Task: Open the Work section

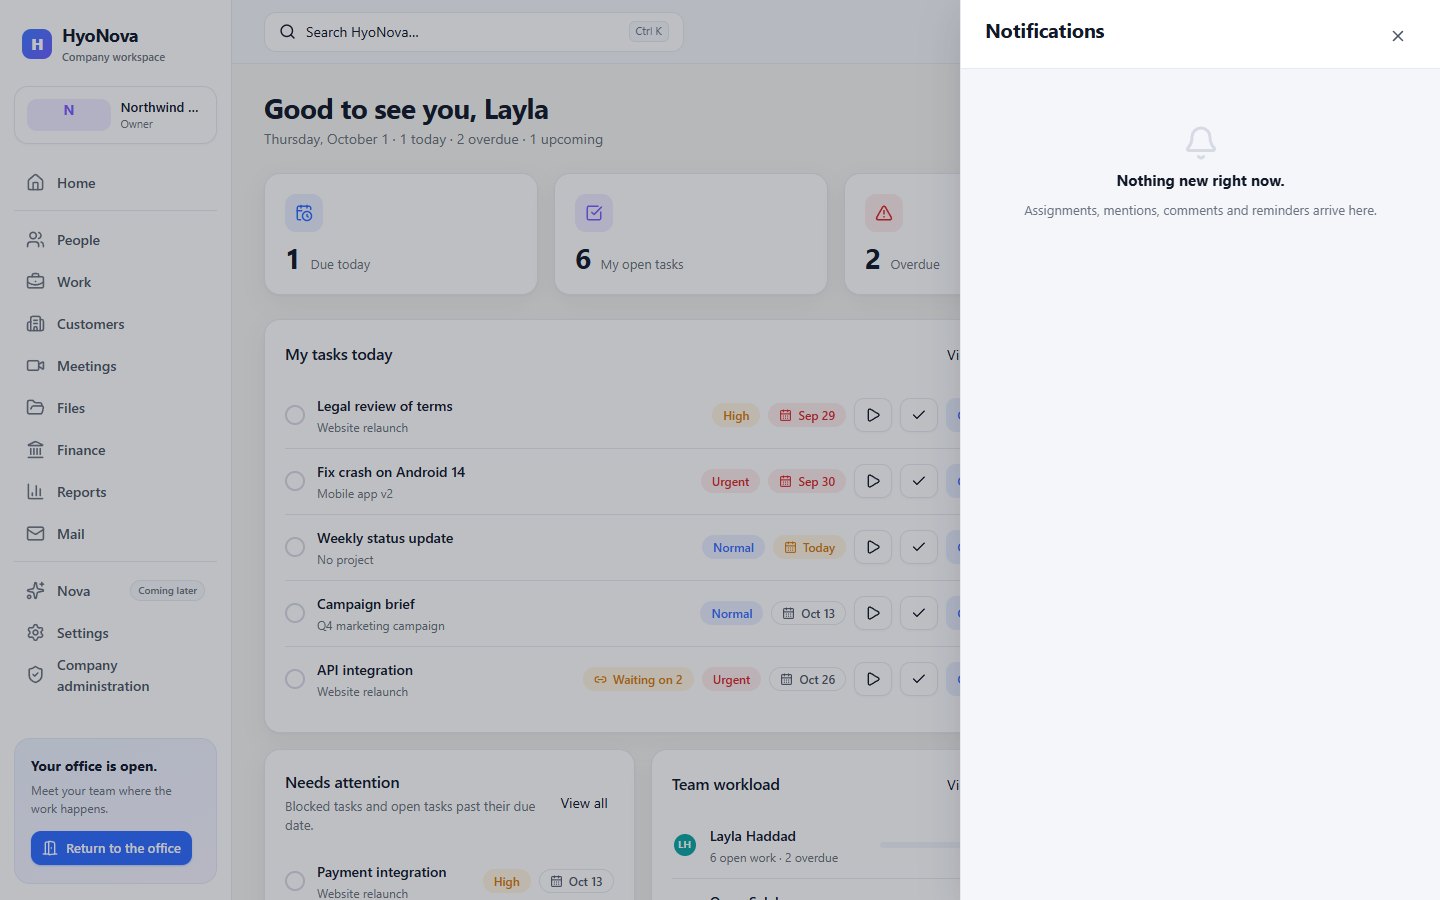Action: (115, 282)
